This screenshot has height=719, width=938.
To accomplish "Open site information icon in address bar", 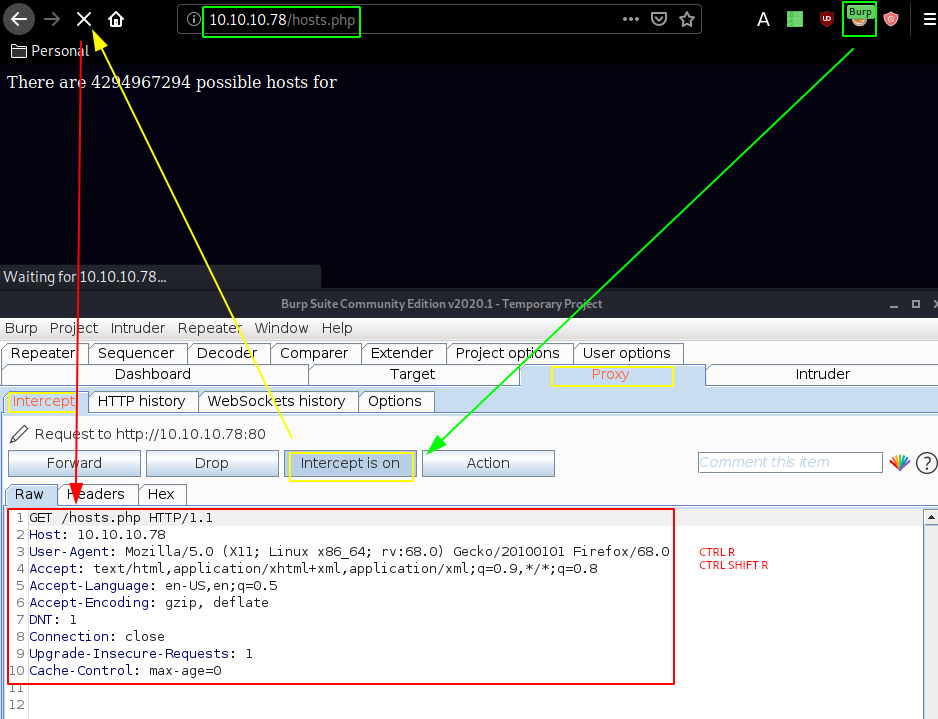I will click(x=193, y=19).
